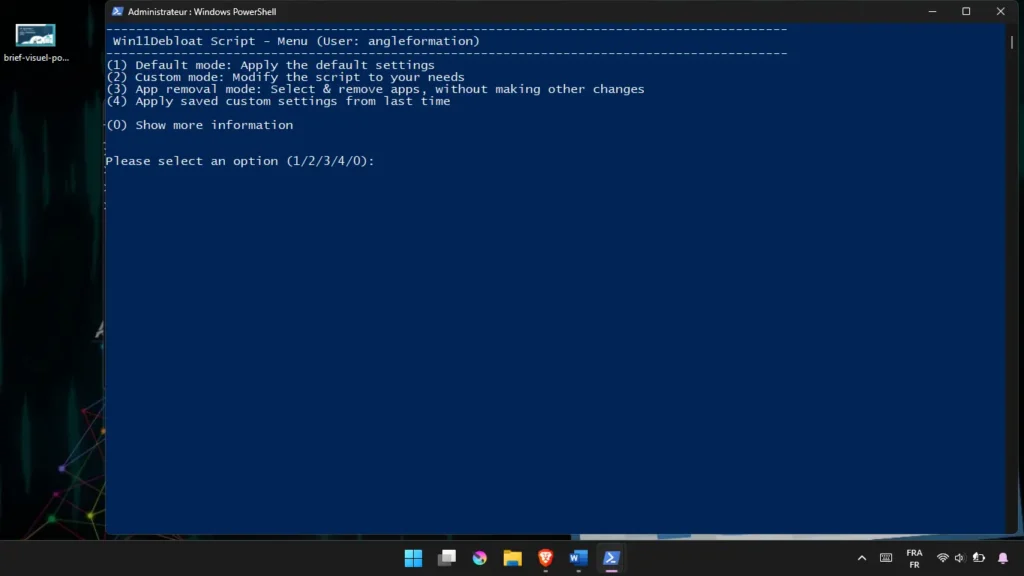The image size is (1024, 576).
Task: Click '(0) Show more information' line
Action: (x=200, y=125)
